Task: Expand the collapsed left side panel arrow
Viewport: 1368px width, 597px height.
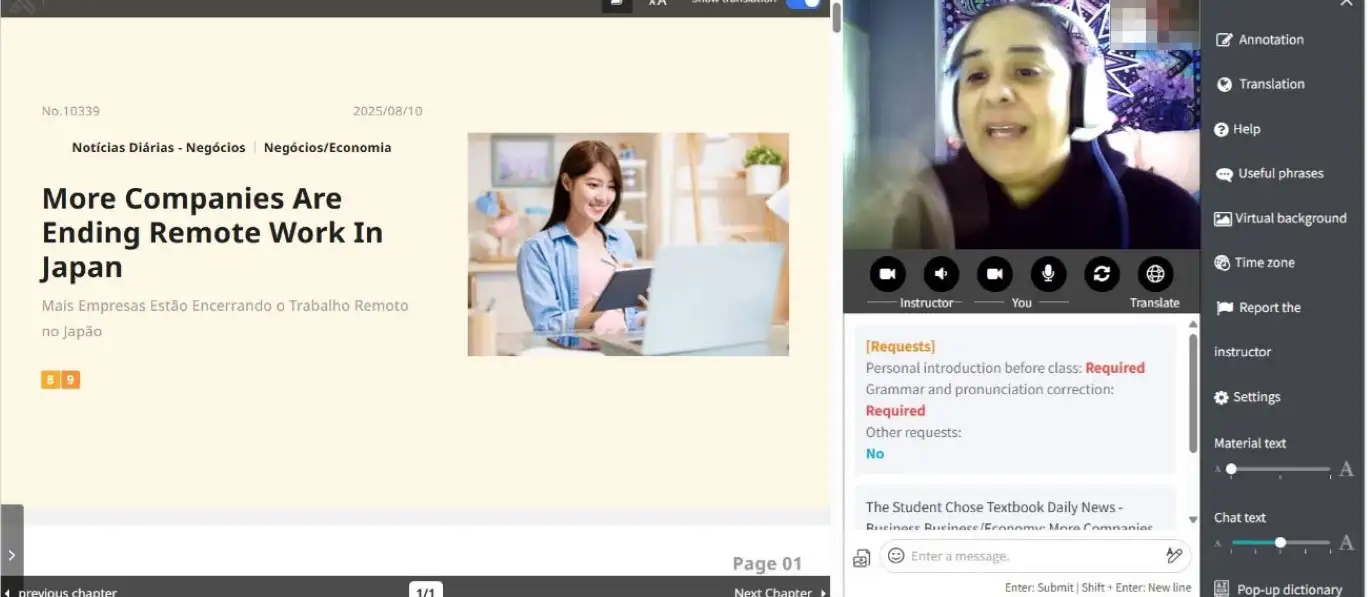Action: pos(11,555)
